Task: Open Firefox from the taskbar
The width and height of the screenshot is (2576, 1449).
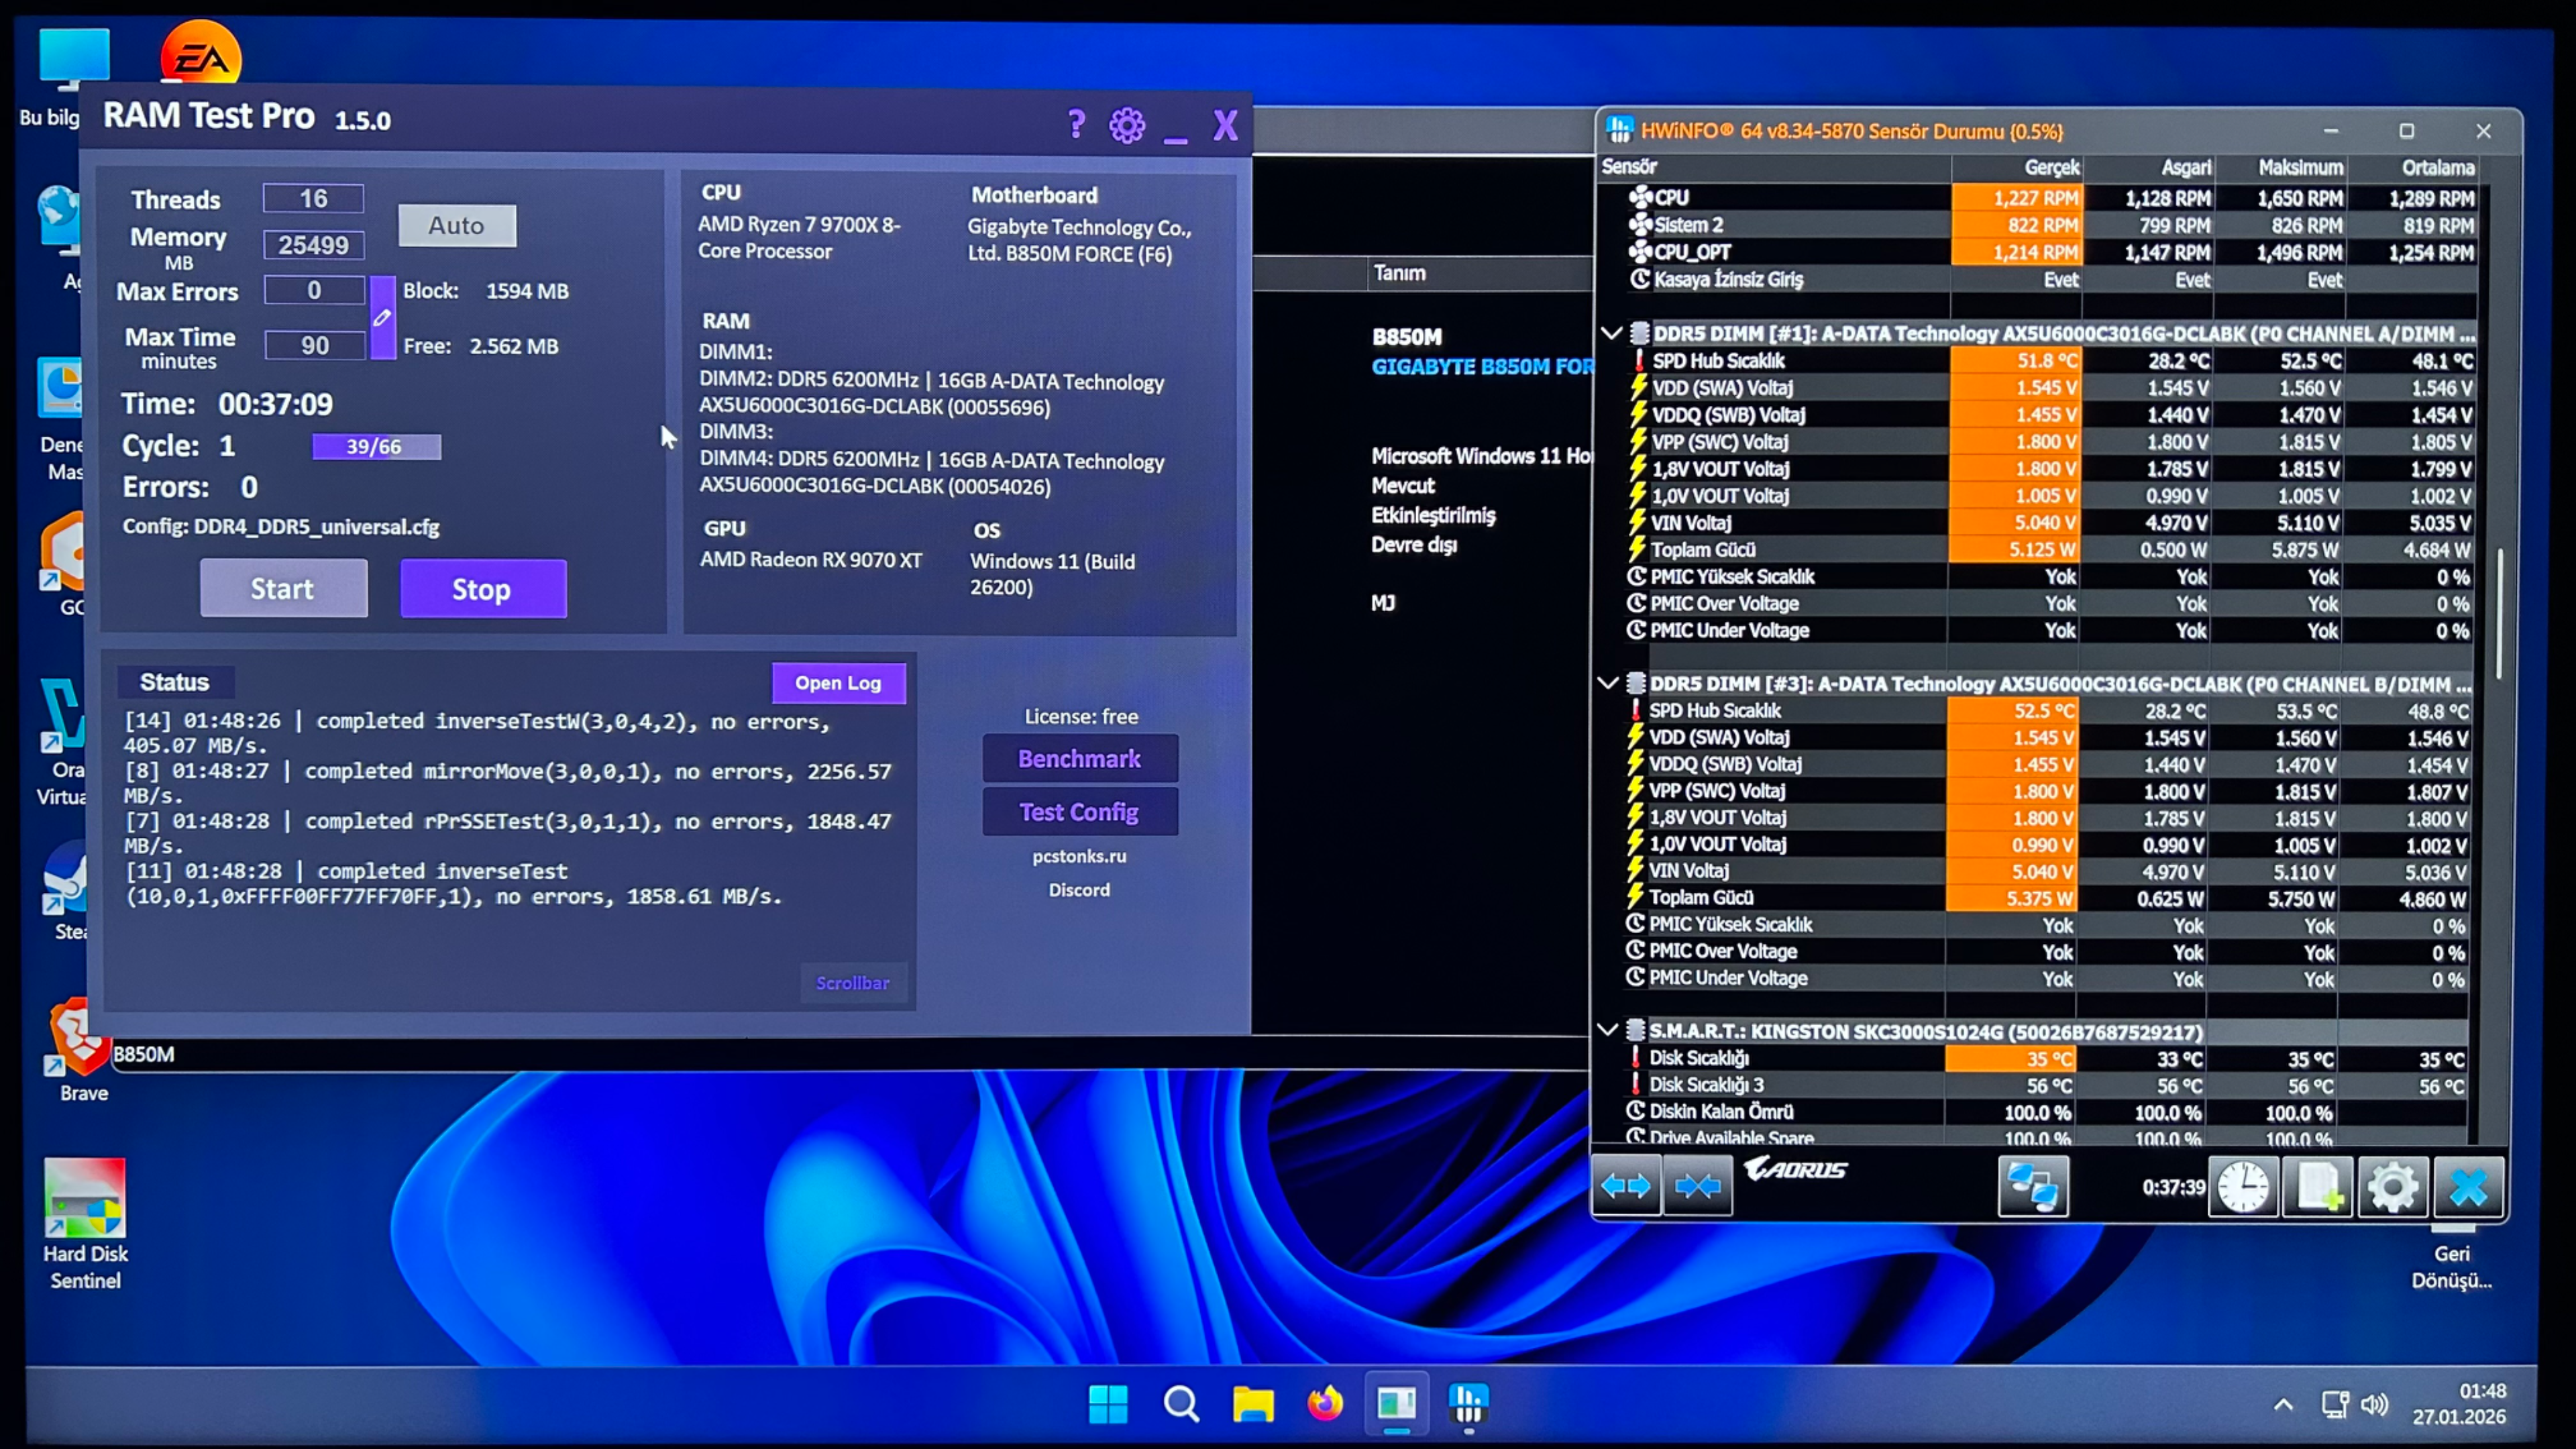Action: [x=1325, y=1404]
